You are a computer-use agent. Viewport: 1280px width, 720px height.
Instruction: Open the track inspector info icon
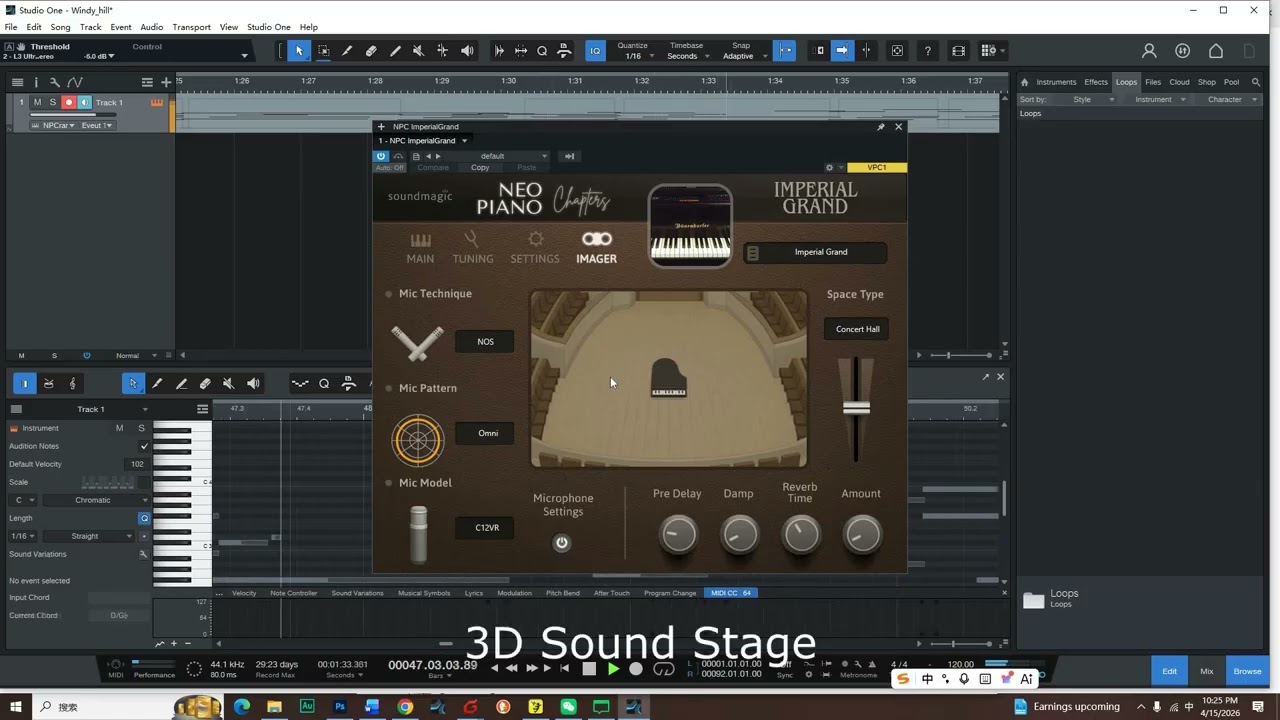click(x=36, y=82)
